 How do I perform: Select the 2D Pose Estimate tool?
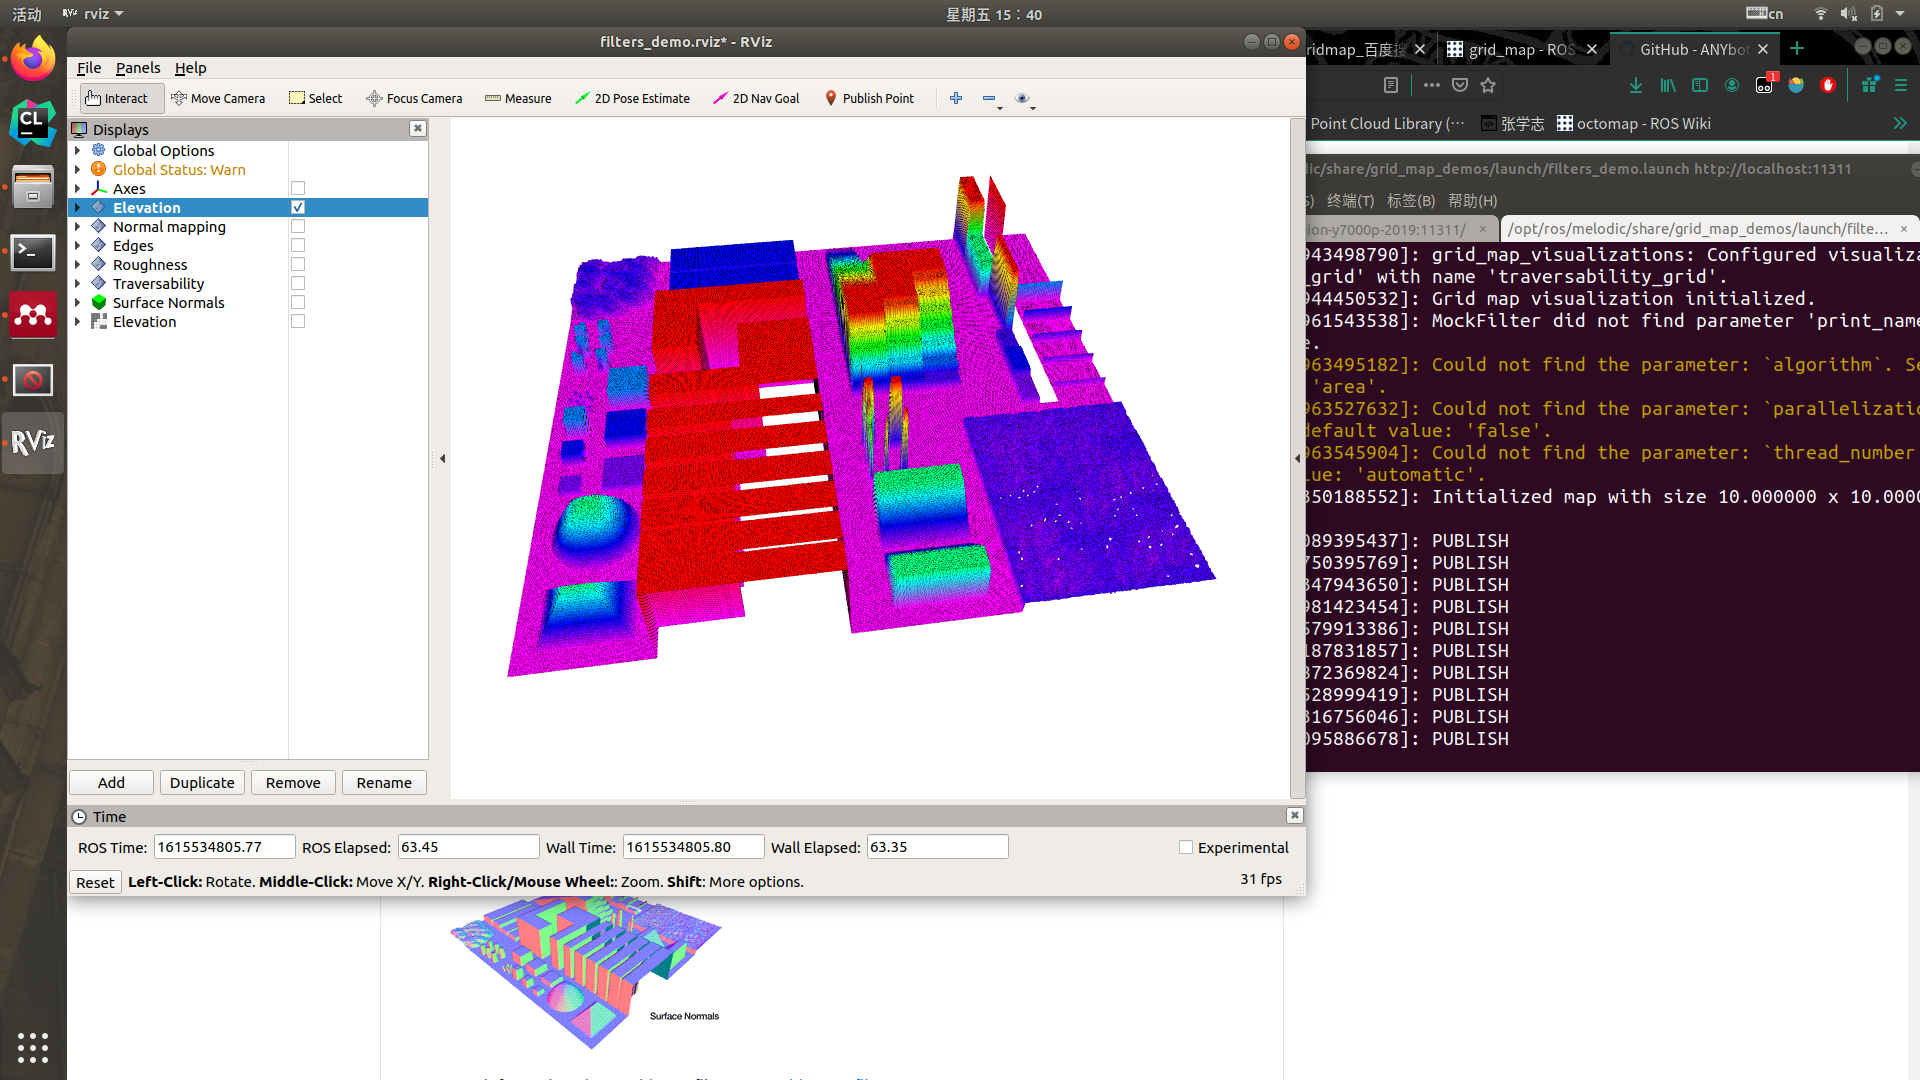(x=632, y=98)
